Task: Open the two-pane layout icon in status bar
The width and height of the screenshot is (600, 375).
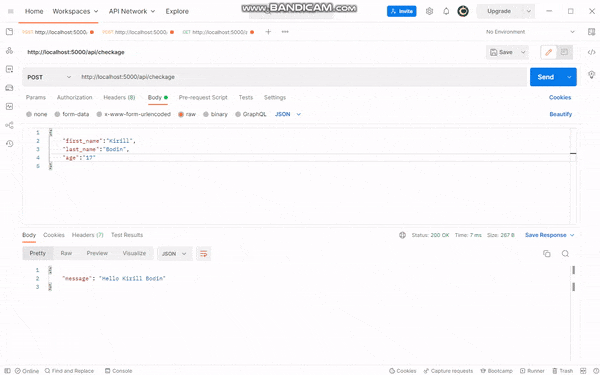Action: (x=583, y=371)
